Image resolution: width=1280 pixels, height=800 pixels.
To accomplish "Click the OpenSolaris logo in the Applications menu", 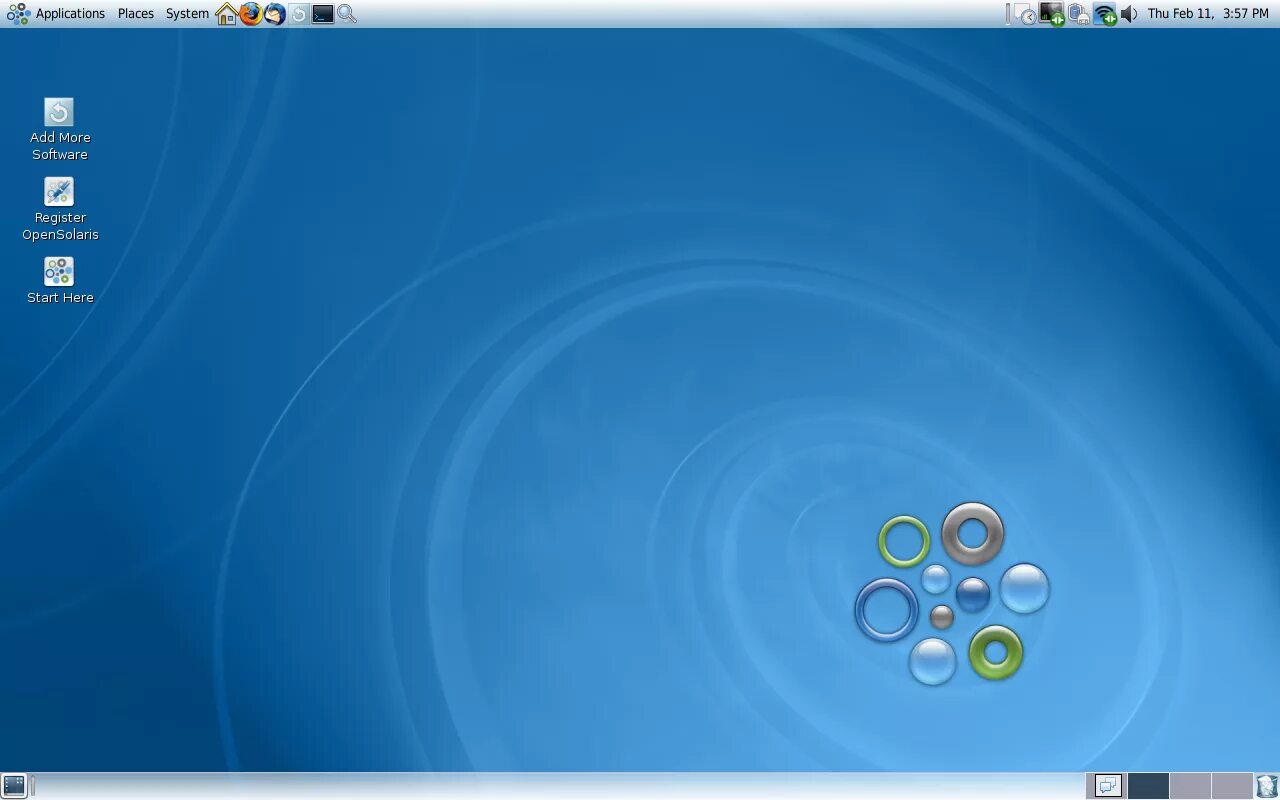I will pyautogui.click(x=18, y=14).
